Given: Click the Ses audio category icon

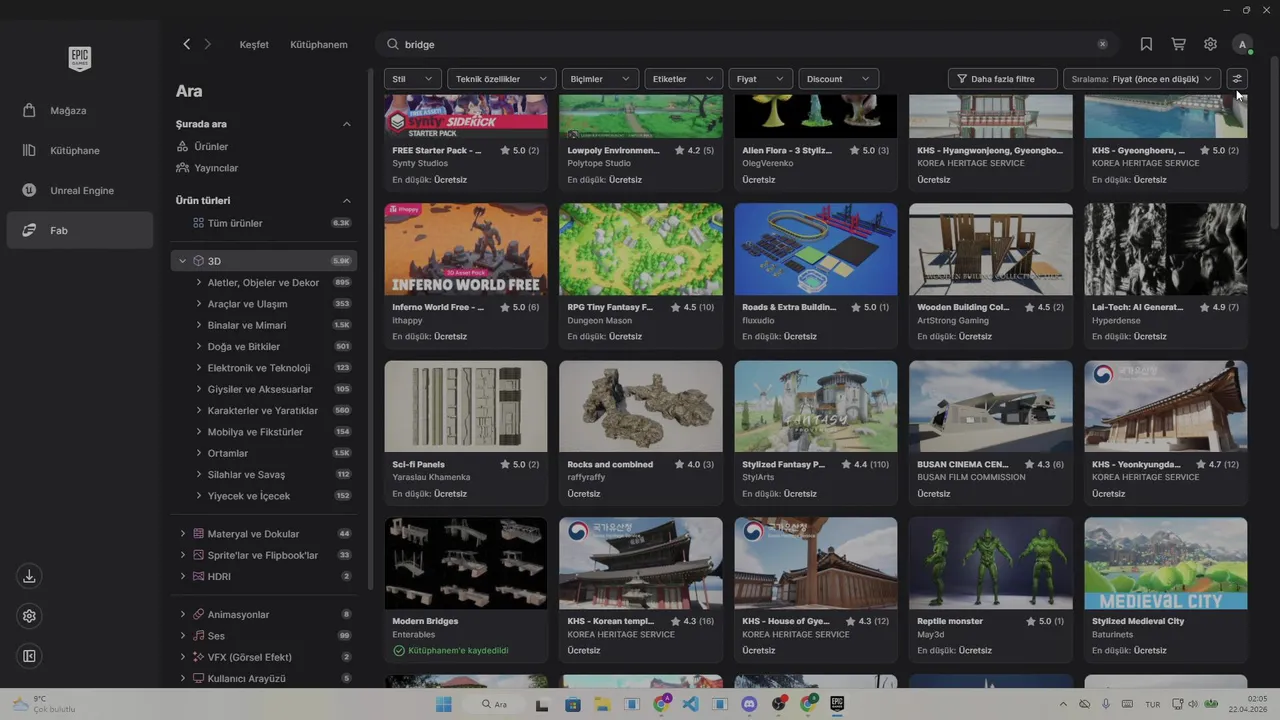Looking at the screenshot, I should (199, 636).
